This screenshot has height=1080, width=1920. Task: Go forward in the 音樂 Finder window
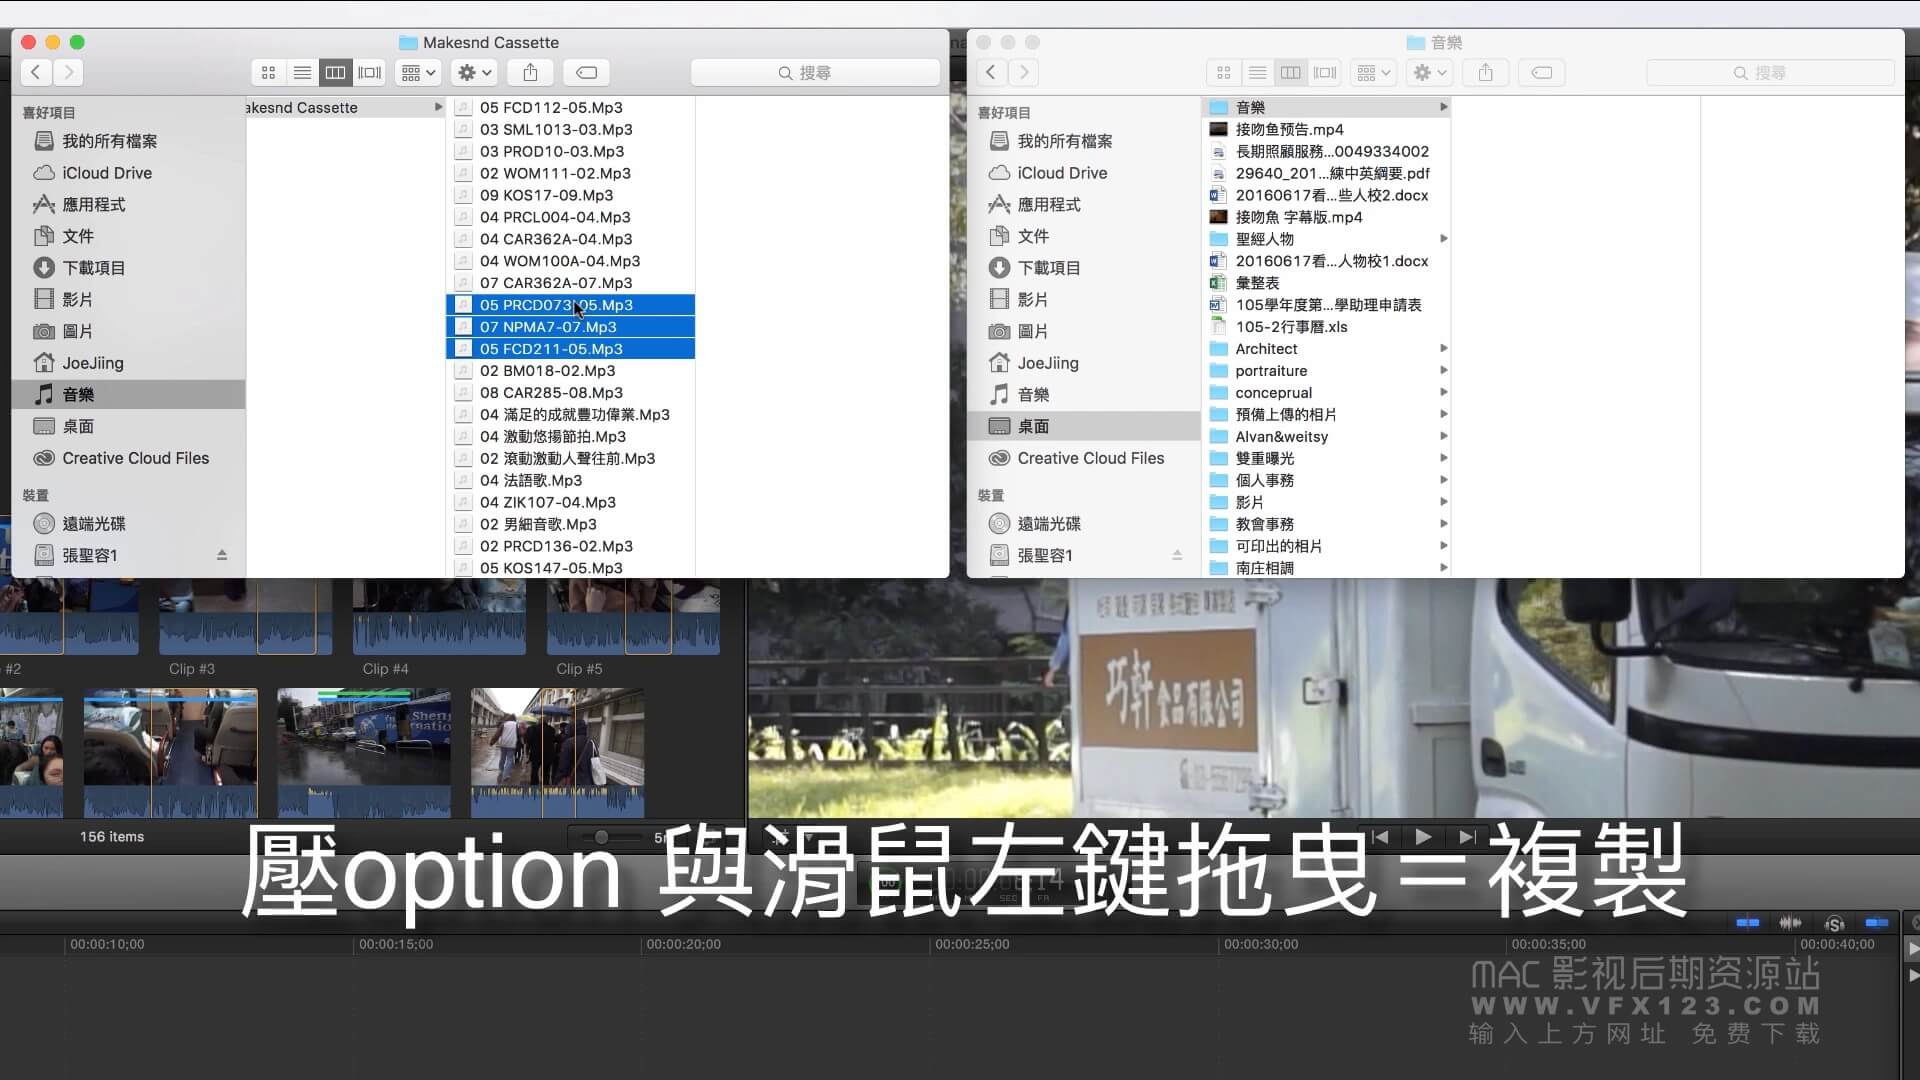pos(1023,72)
